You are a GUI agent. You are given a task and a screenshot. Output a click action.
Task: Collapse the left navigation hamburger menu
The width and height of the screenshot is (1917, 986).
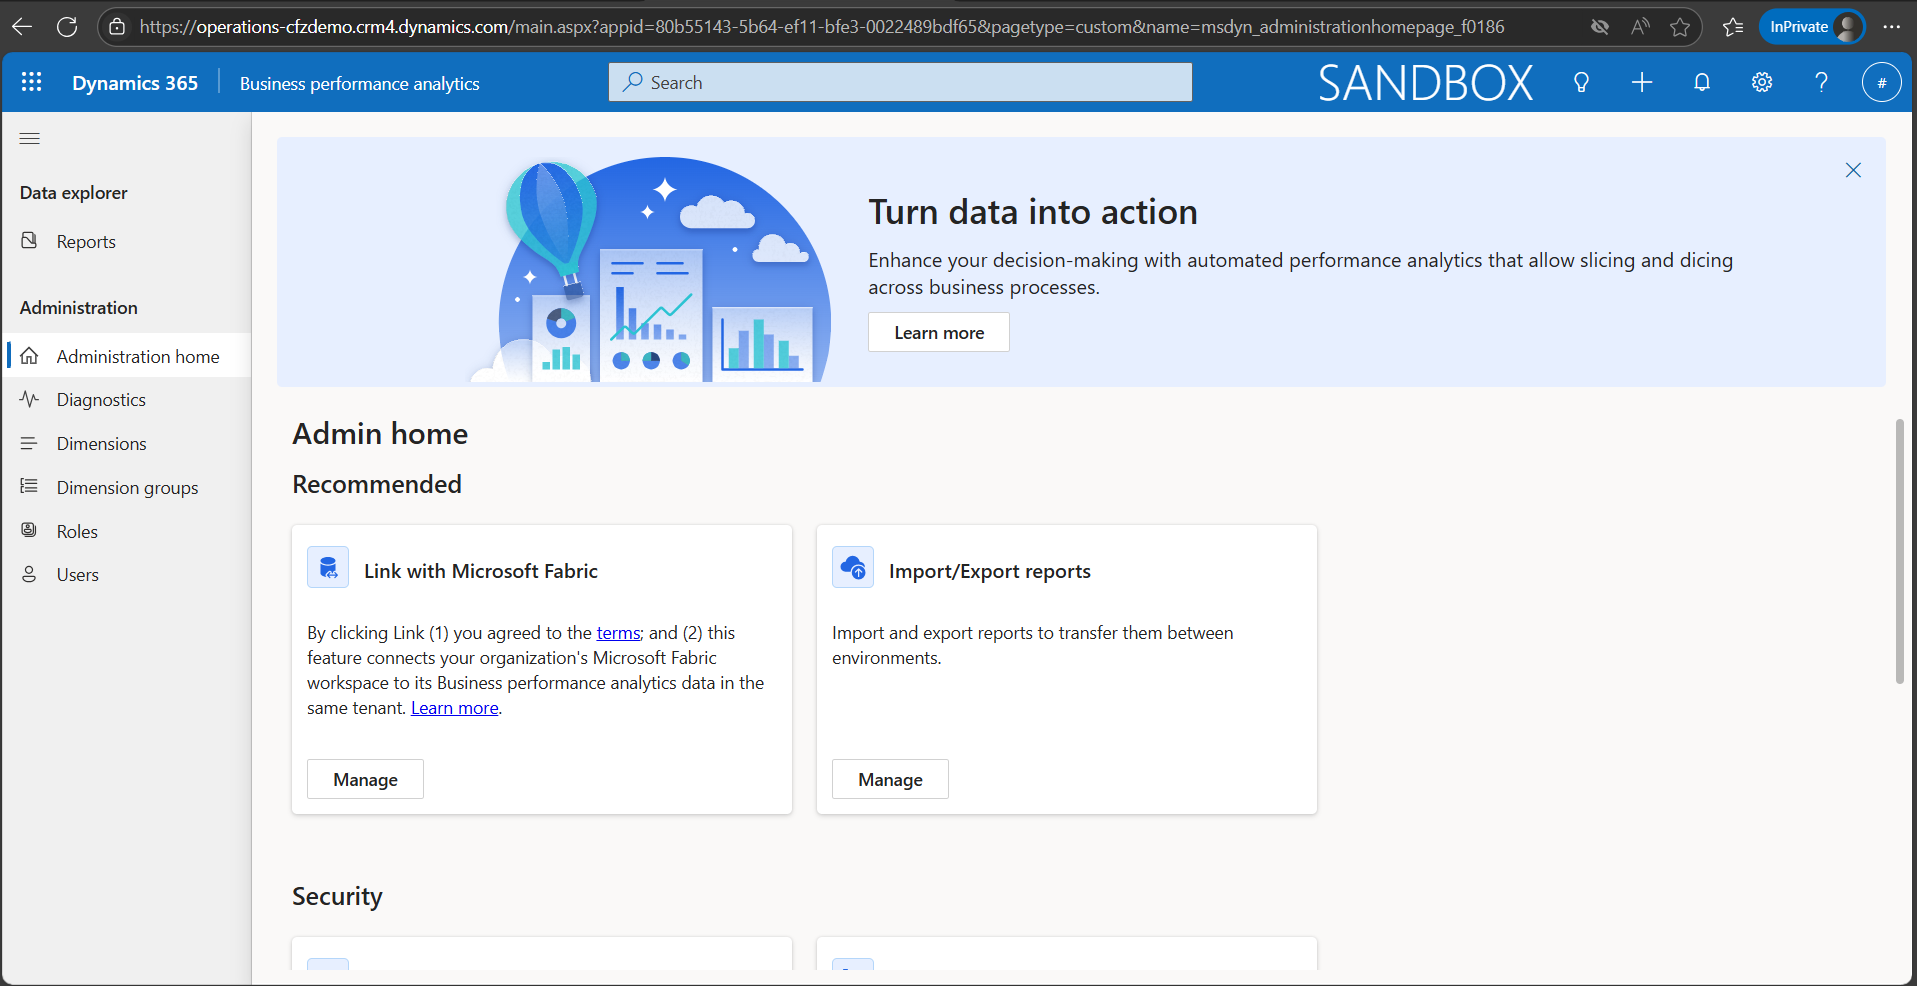[30, 139]
